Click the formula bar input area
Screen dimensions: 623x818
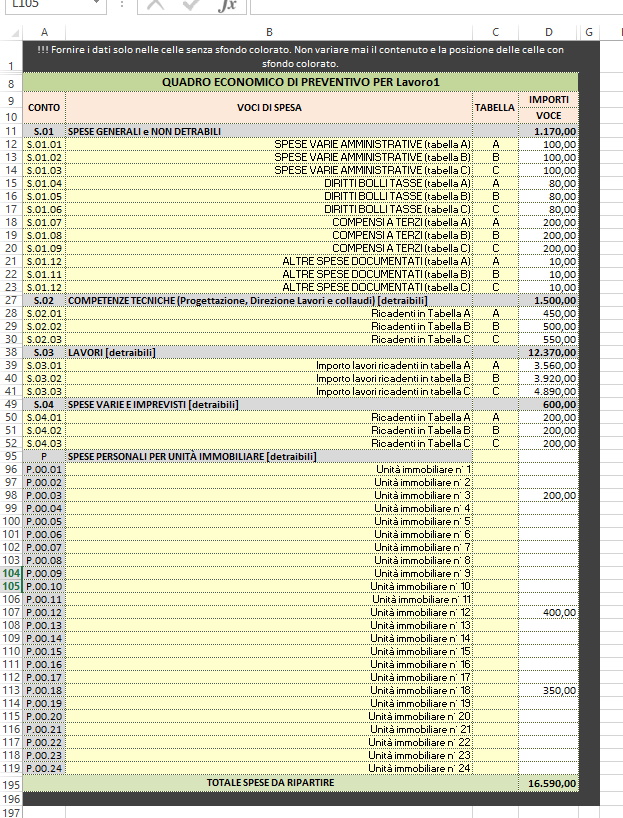[436, 5]
